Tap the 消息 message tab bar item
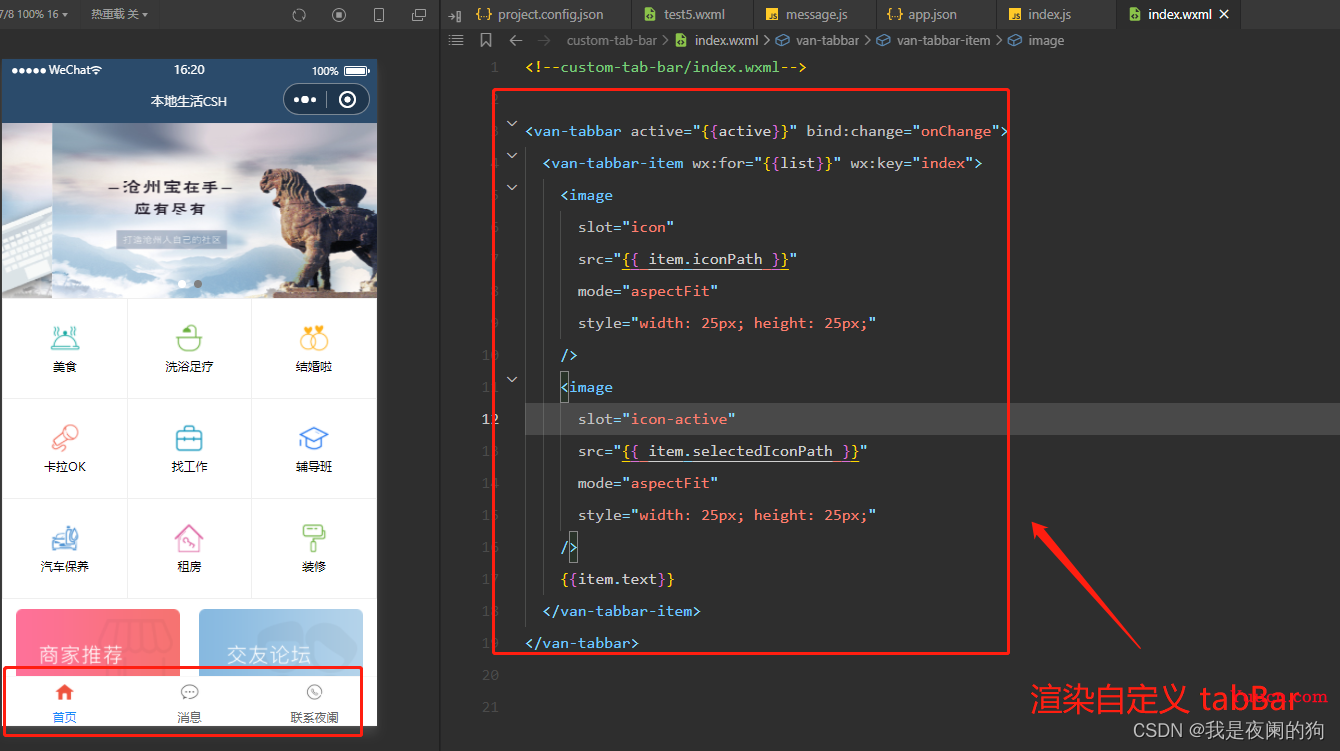Screen dimensions: 1340x751 (189, 703)
